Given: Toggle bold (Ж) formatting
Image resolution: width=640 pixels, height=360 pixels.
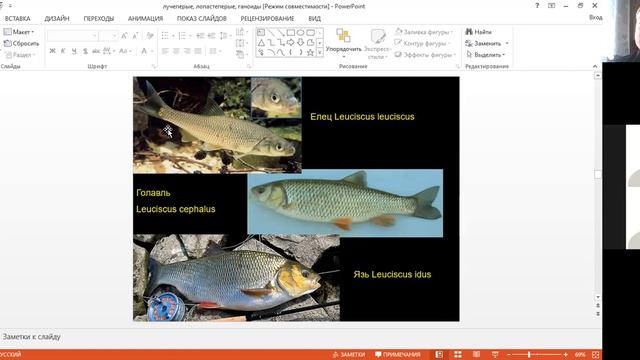Looking at the screenshot, I should (x=52, y=51).
